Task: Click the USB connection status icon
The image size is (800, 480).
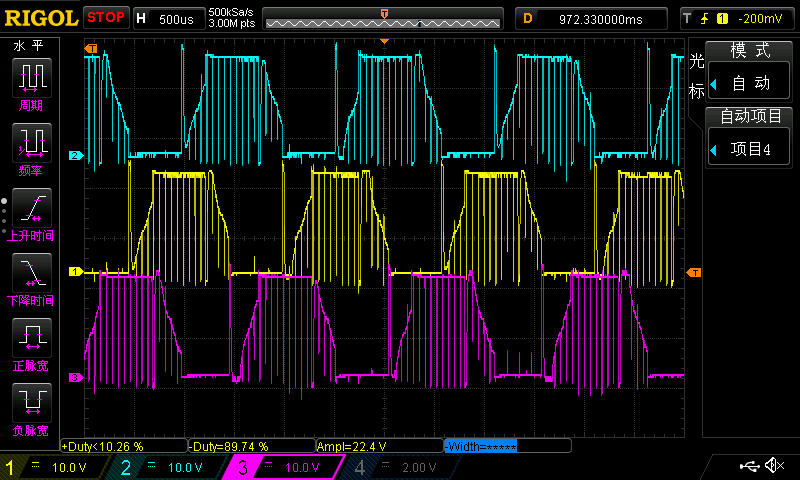Action: [749, 466]
